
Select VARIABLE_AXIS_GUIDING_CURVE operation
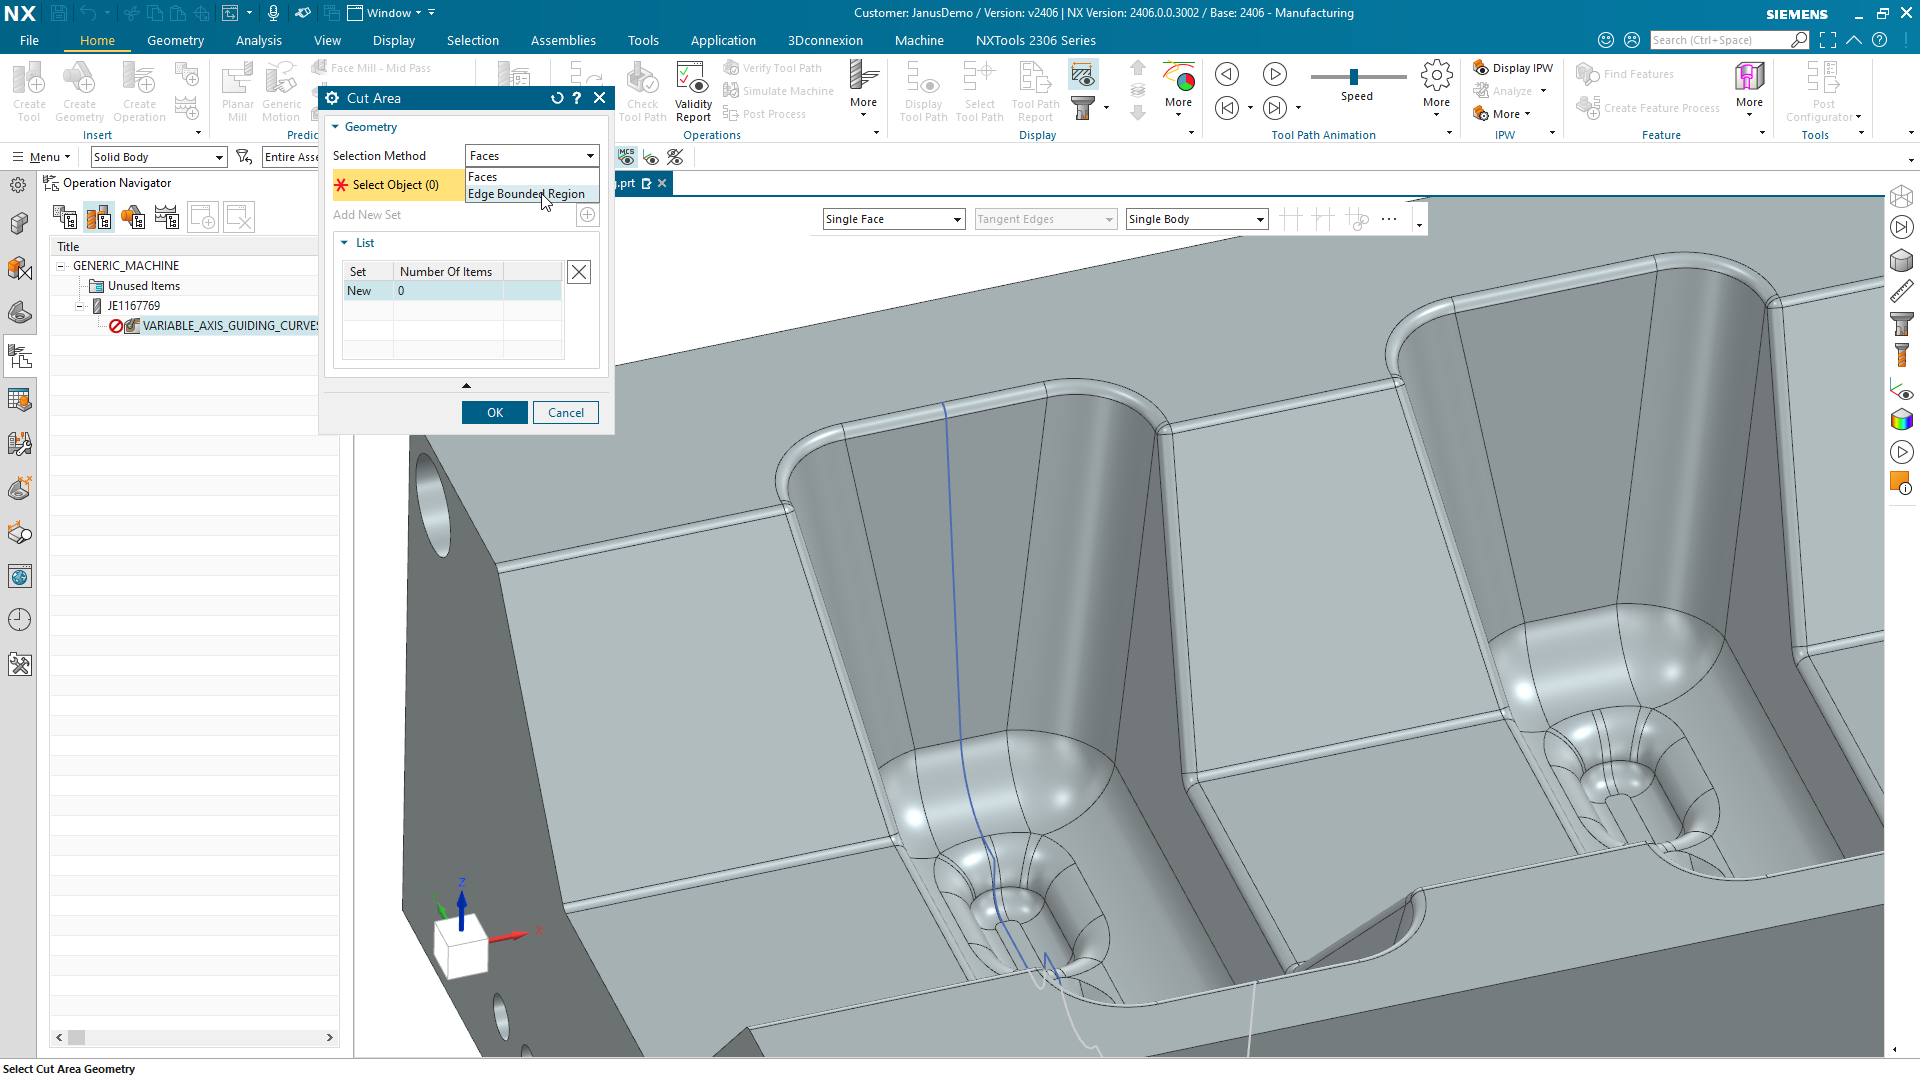[x=230, y=326]
